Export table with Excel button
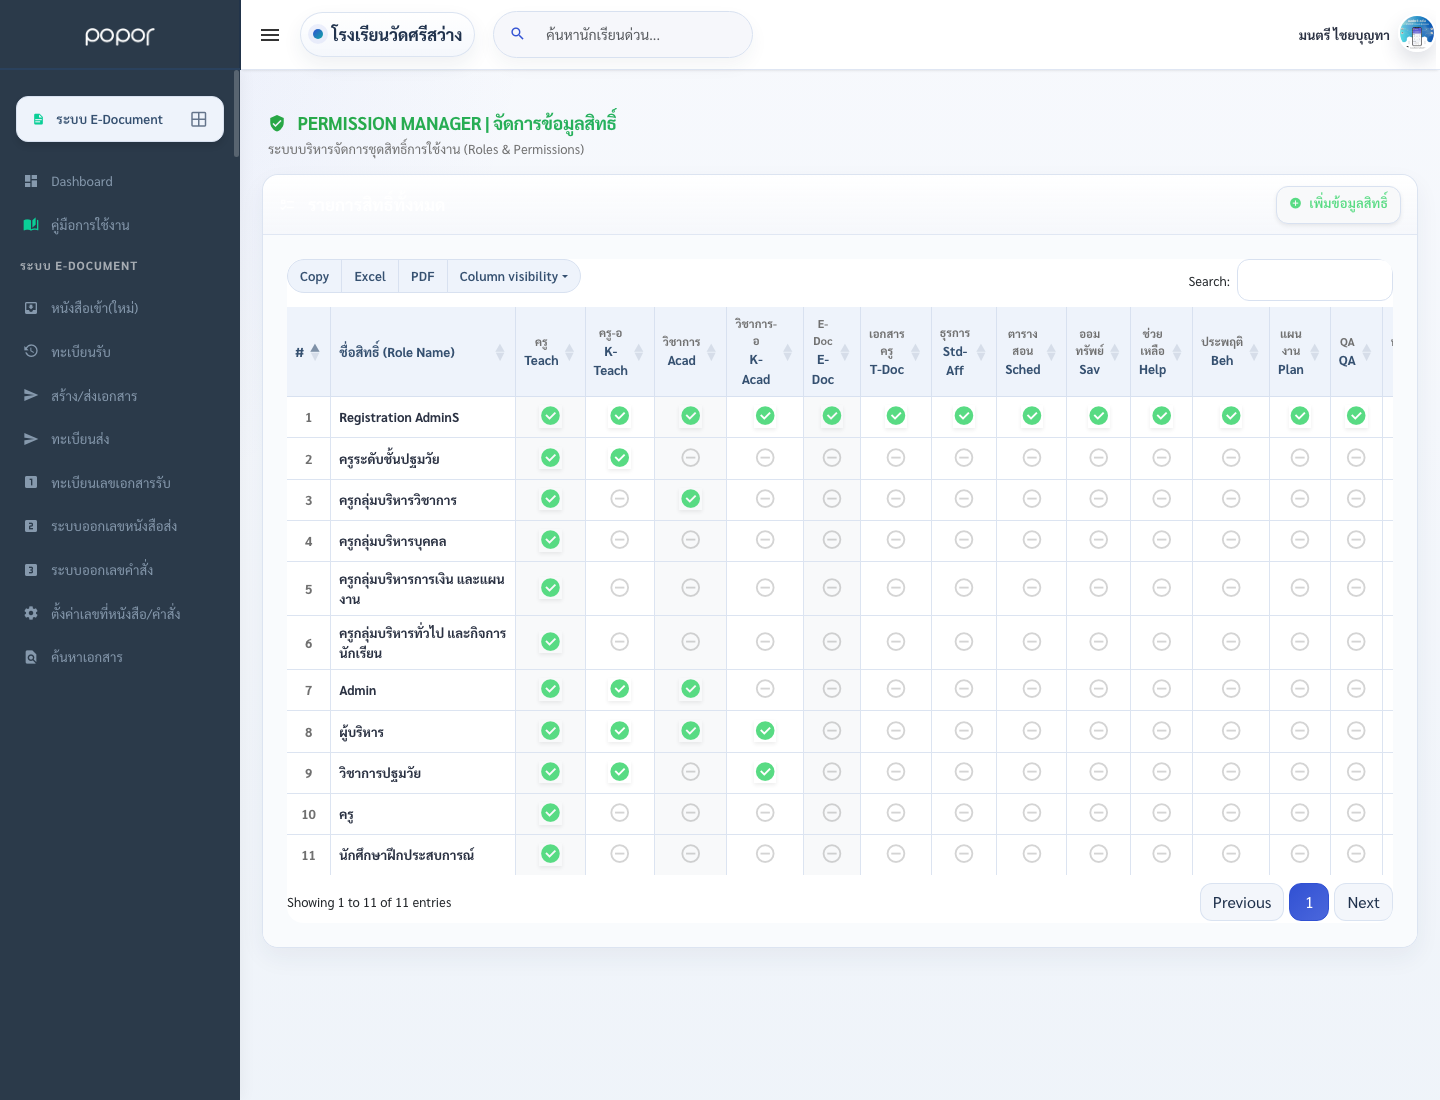Viewport: 1440px width, 1100px height. point(370,277)
